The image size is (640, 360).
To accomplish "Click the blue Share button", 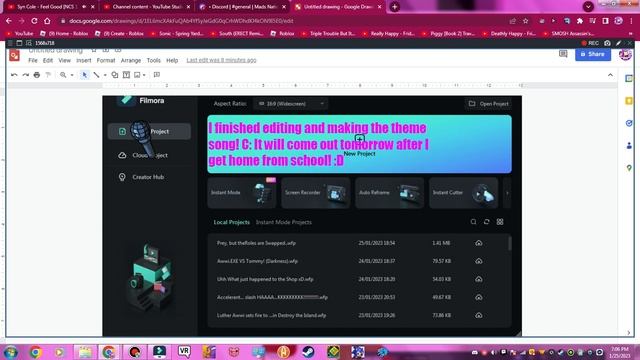I will (x=593, y=54).
